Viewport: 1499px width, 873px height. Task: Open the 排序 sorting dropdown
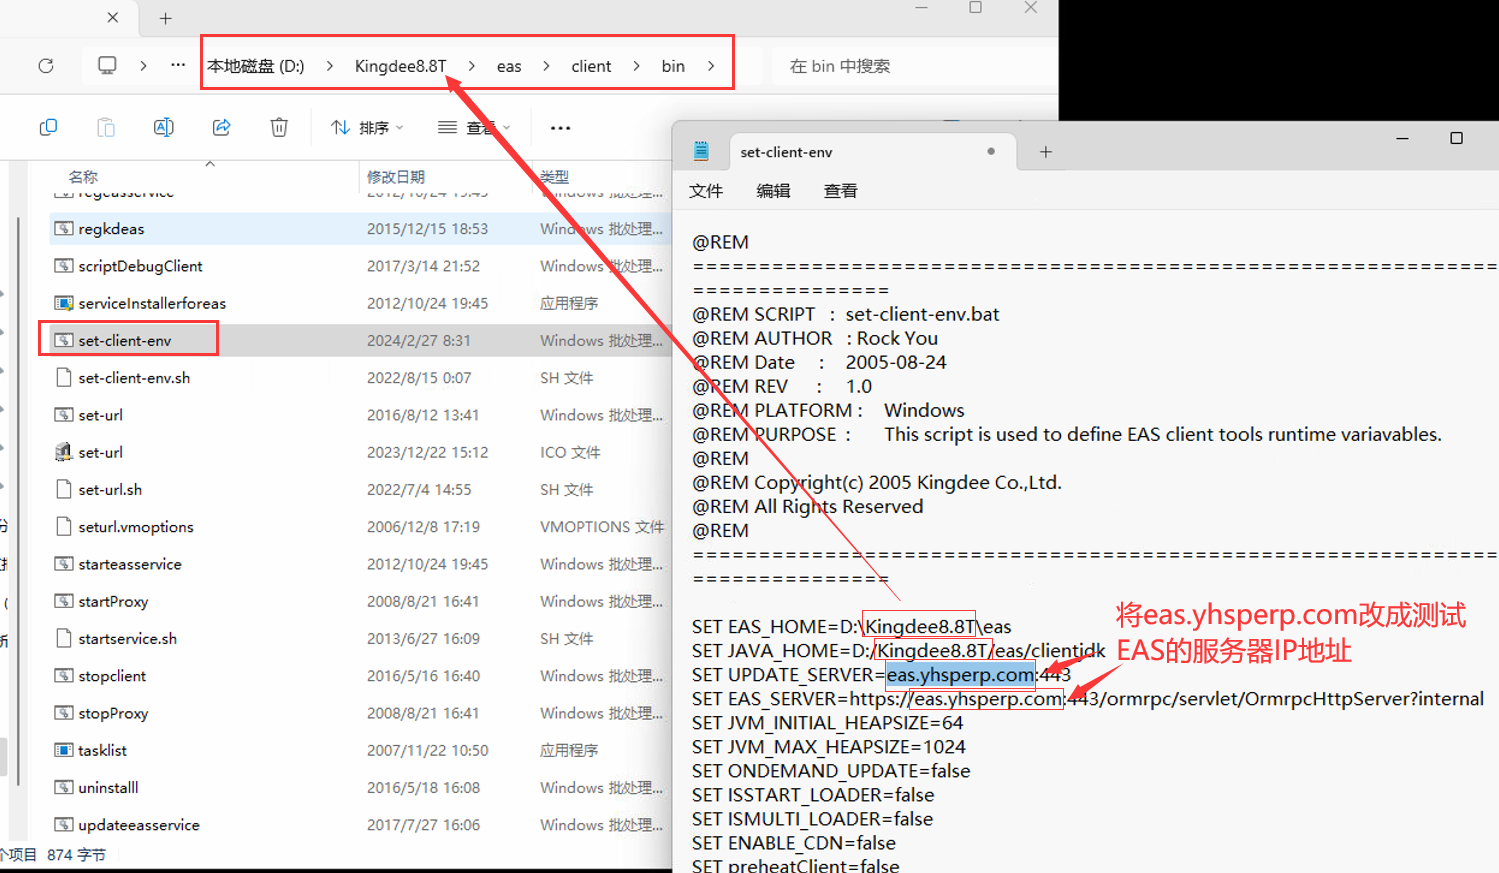366,127
